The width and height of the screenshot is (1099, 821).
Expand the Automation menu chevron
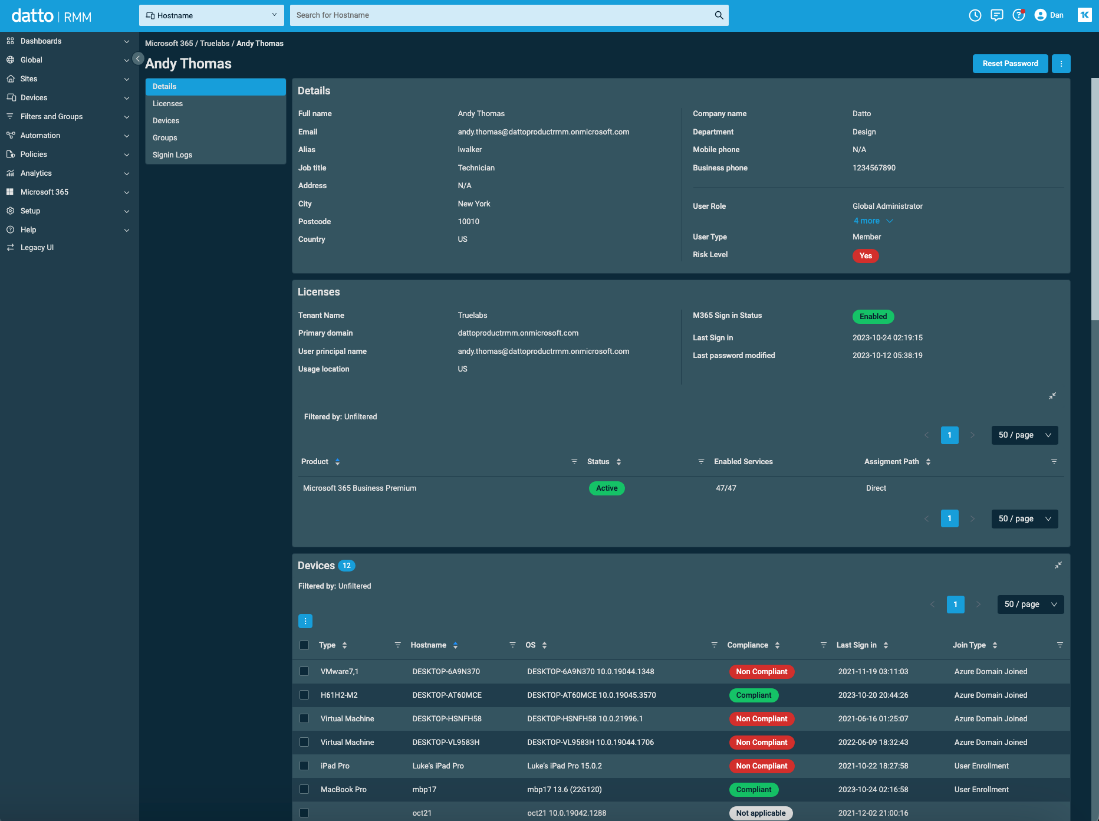[126, 135]
